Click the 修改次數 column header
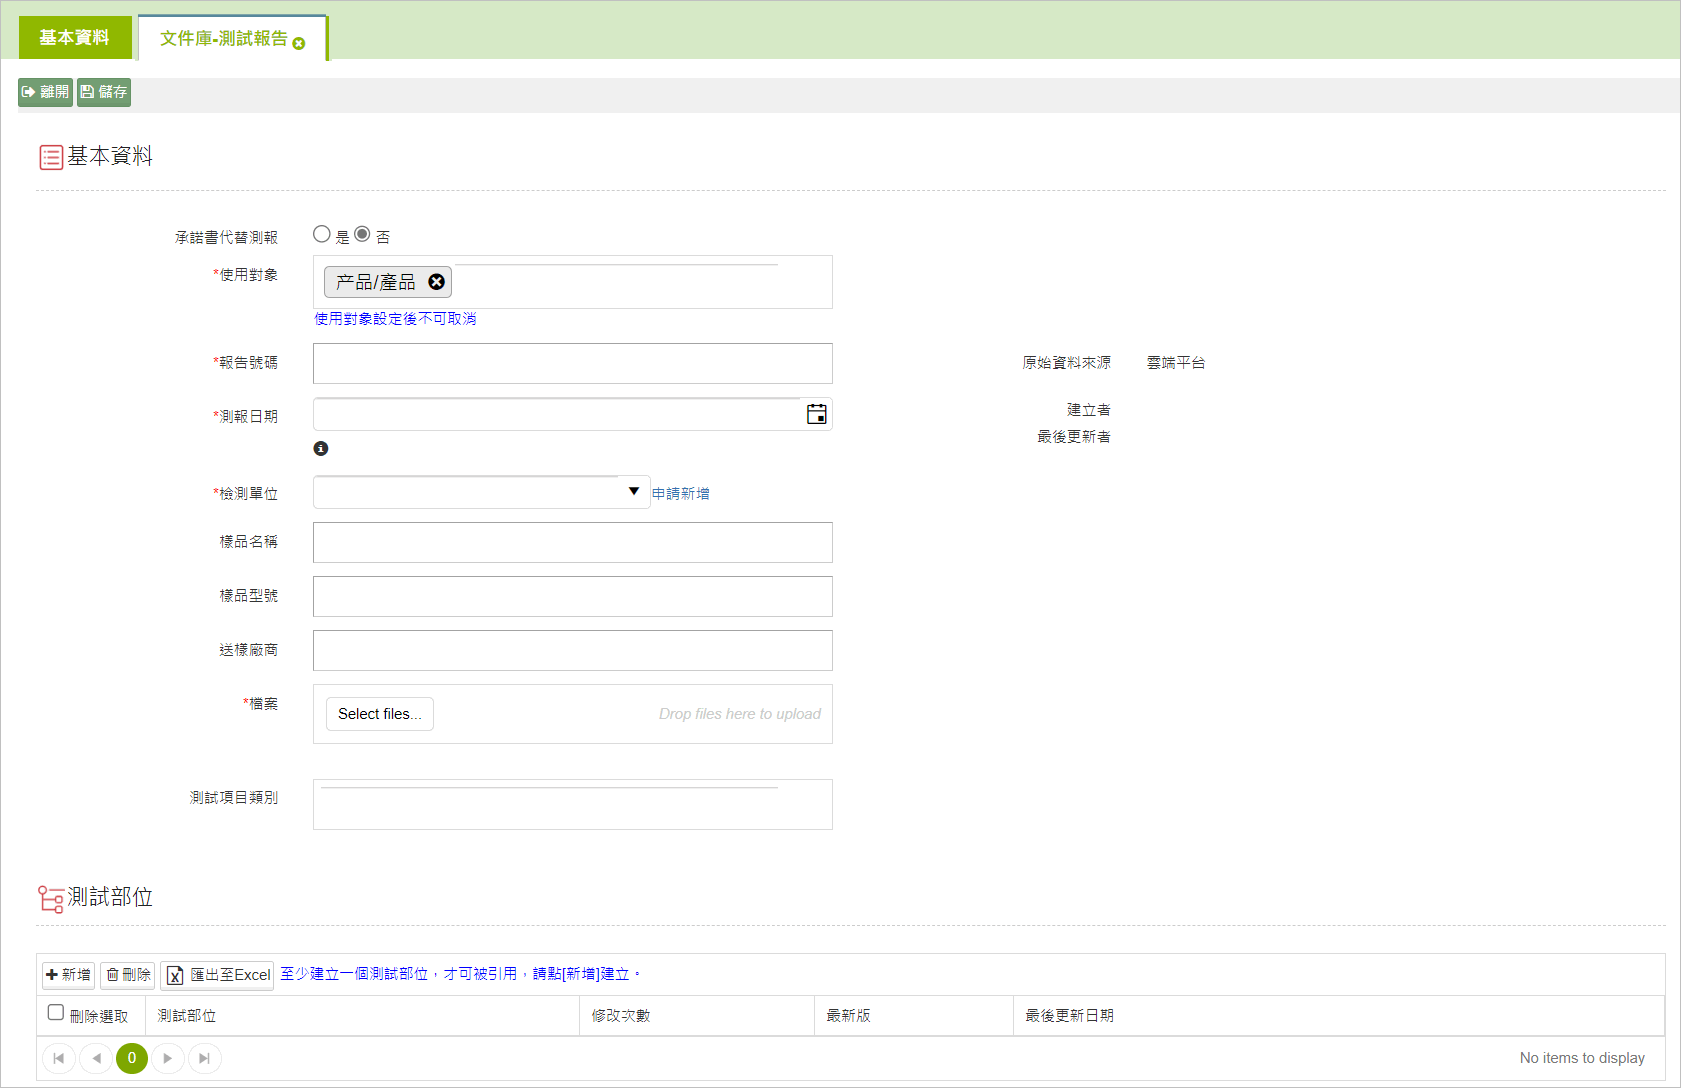 (x=697, y=1016)
